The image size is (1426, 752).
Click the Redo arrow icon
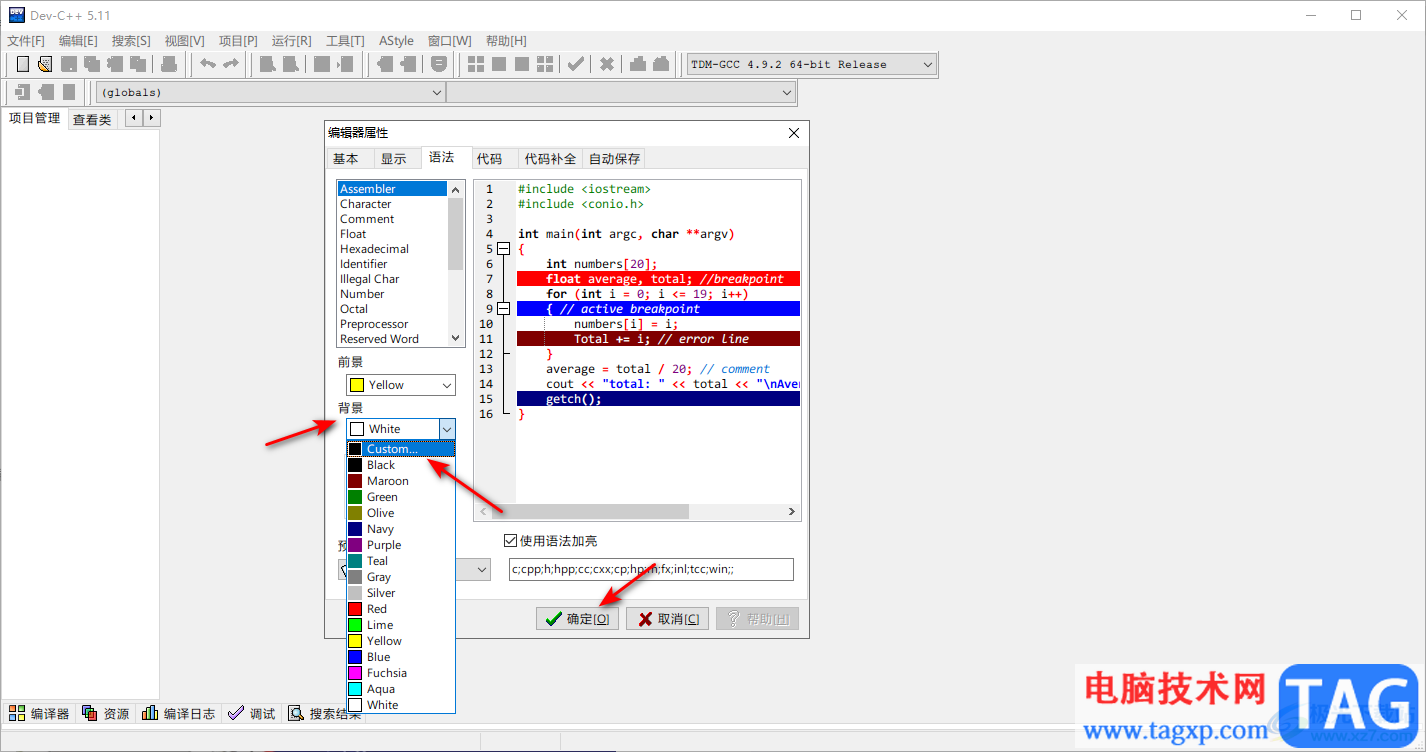click(231, 64)
